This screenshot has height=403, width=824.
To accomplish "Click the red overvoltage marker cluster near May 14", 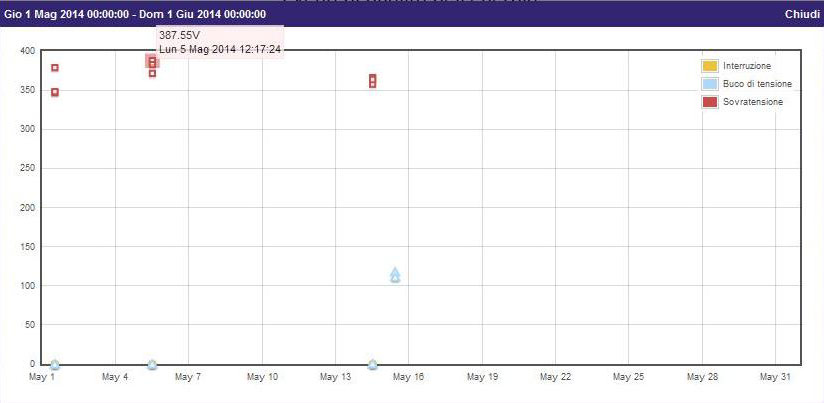I will click(372, 81).
